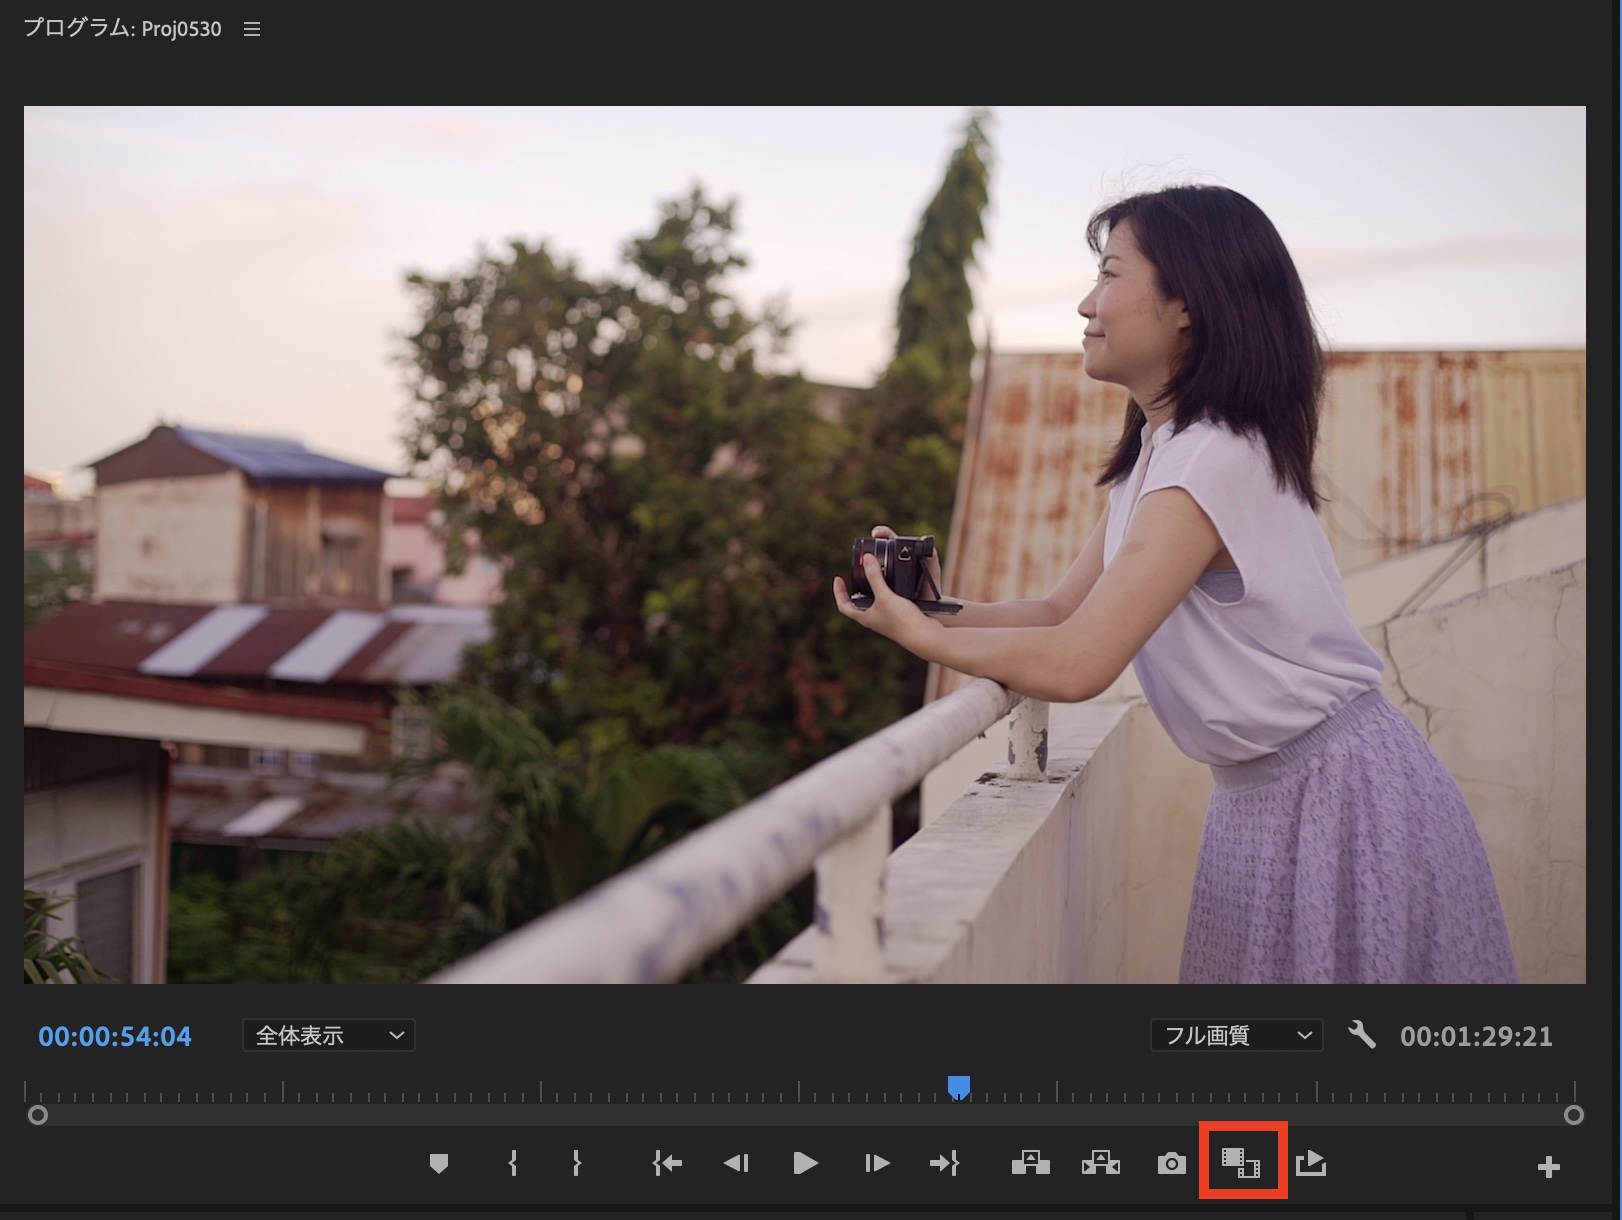Export a frame with the camera icon
Screen dimensions: 1622x1220
coord(1171,1164)
